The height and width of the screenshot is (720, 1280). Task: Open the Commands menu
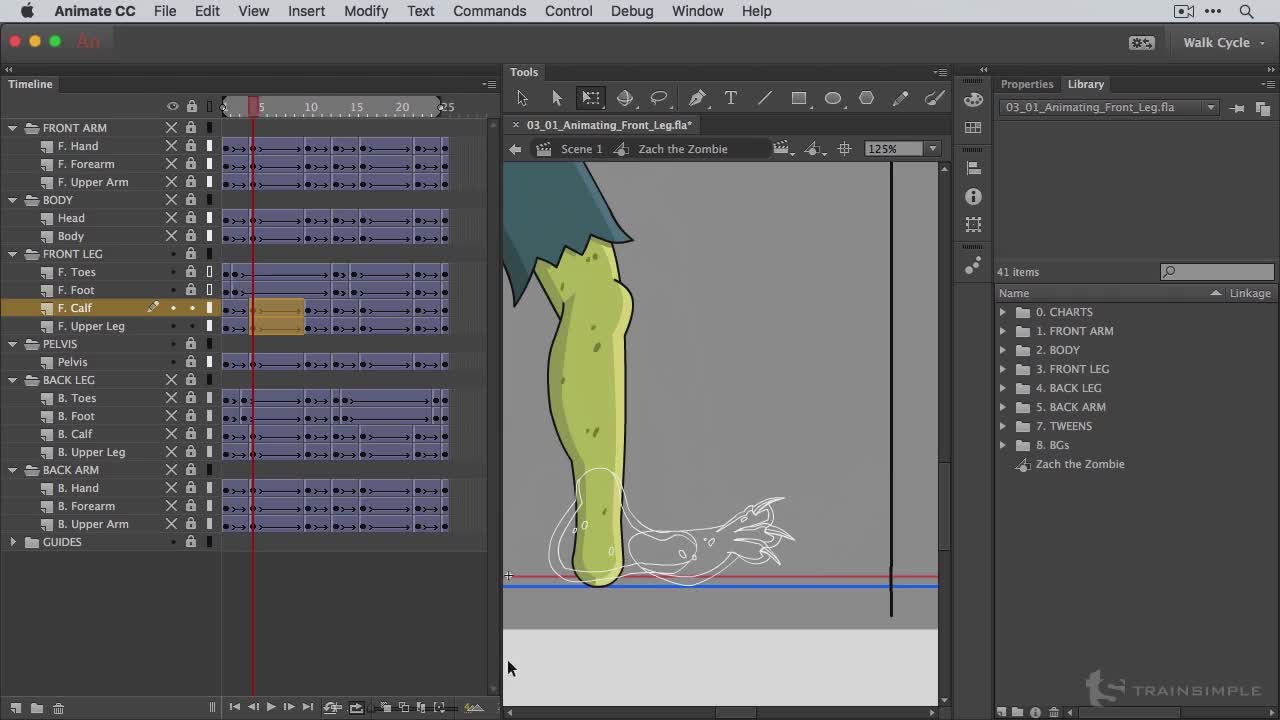pyautogui.click(x=489, y=11)
